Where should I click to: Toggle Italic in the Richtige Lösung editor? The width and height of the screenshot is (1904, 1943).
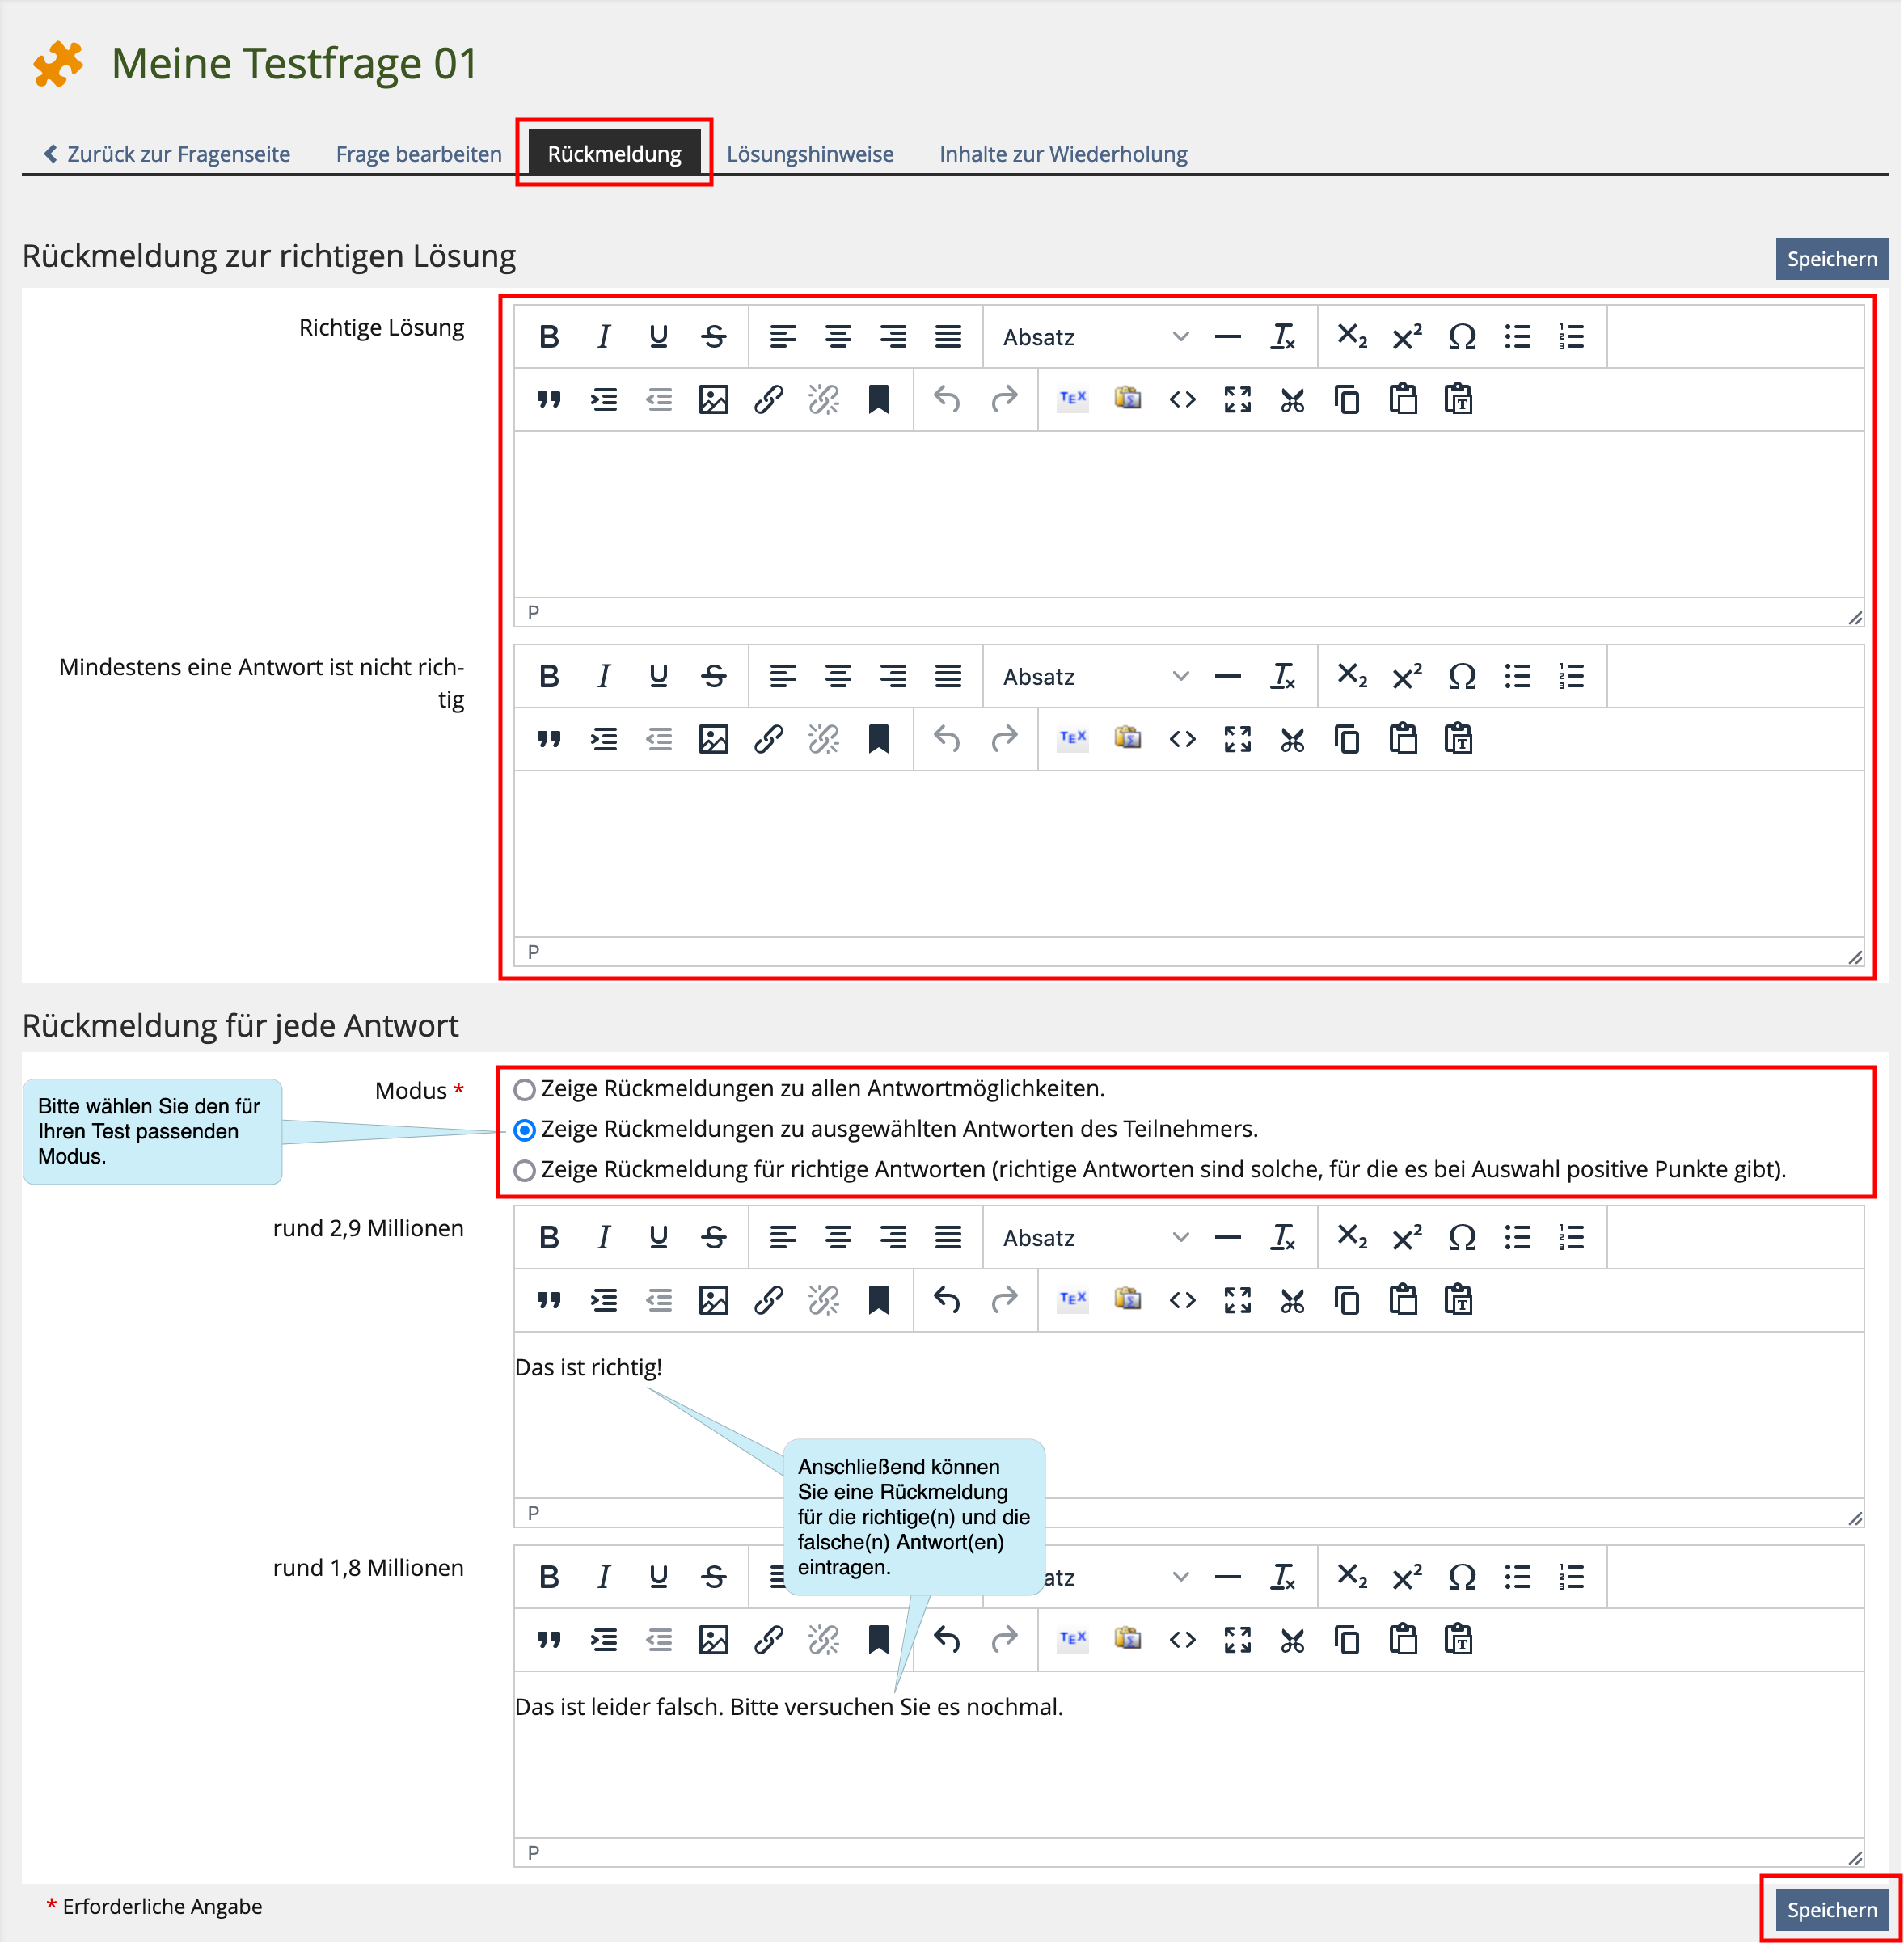tap(604, 337)
